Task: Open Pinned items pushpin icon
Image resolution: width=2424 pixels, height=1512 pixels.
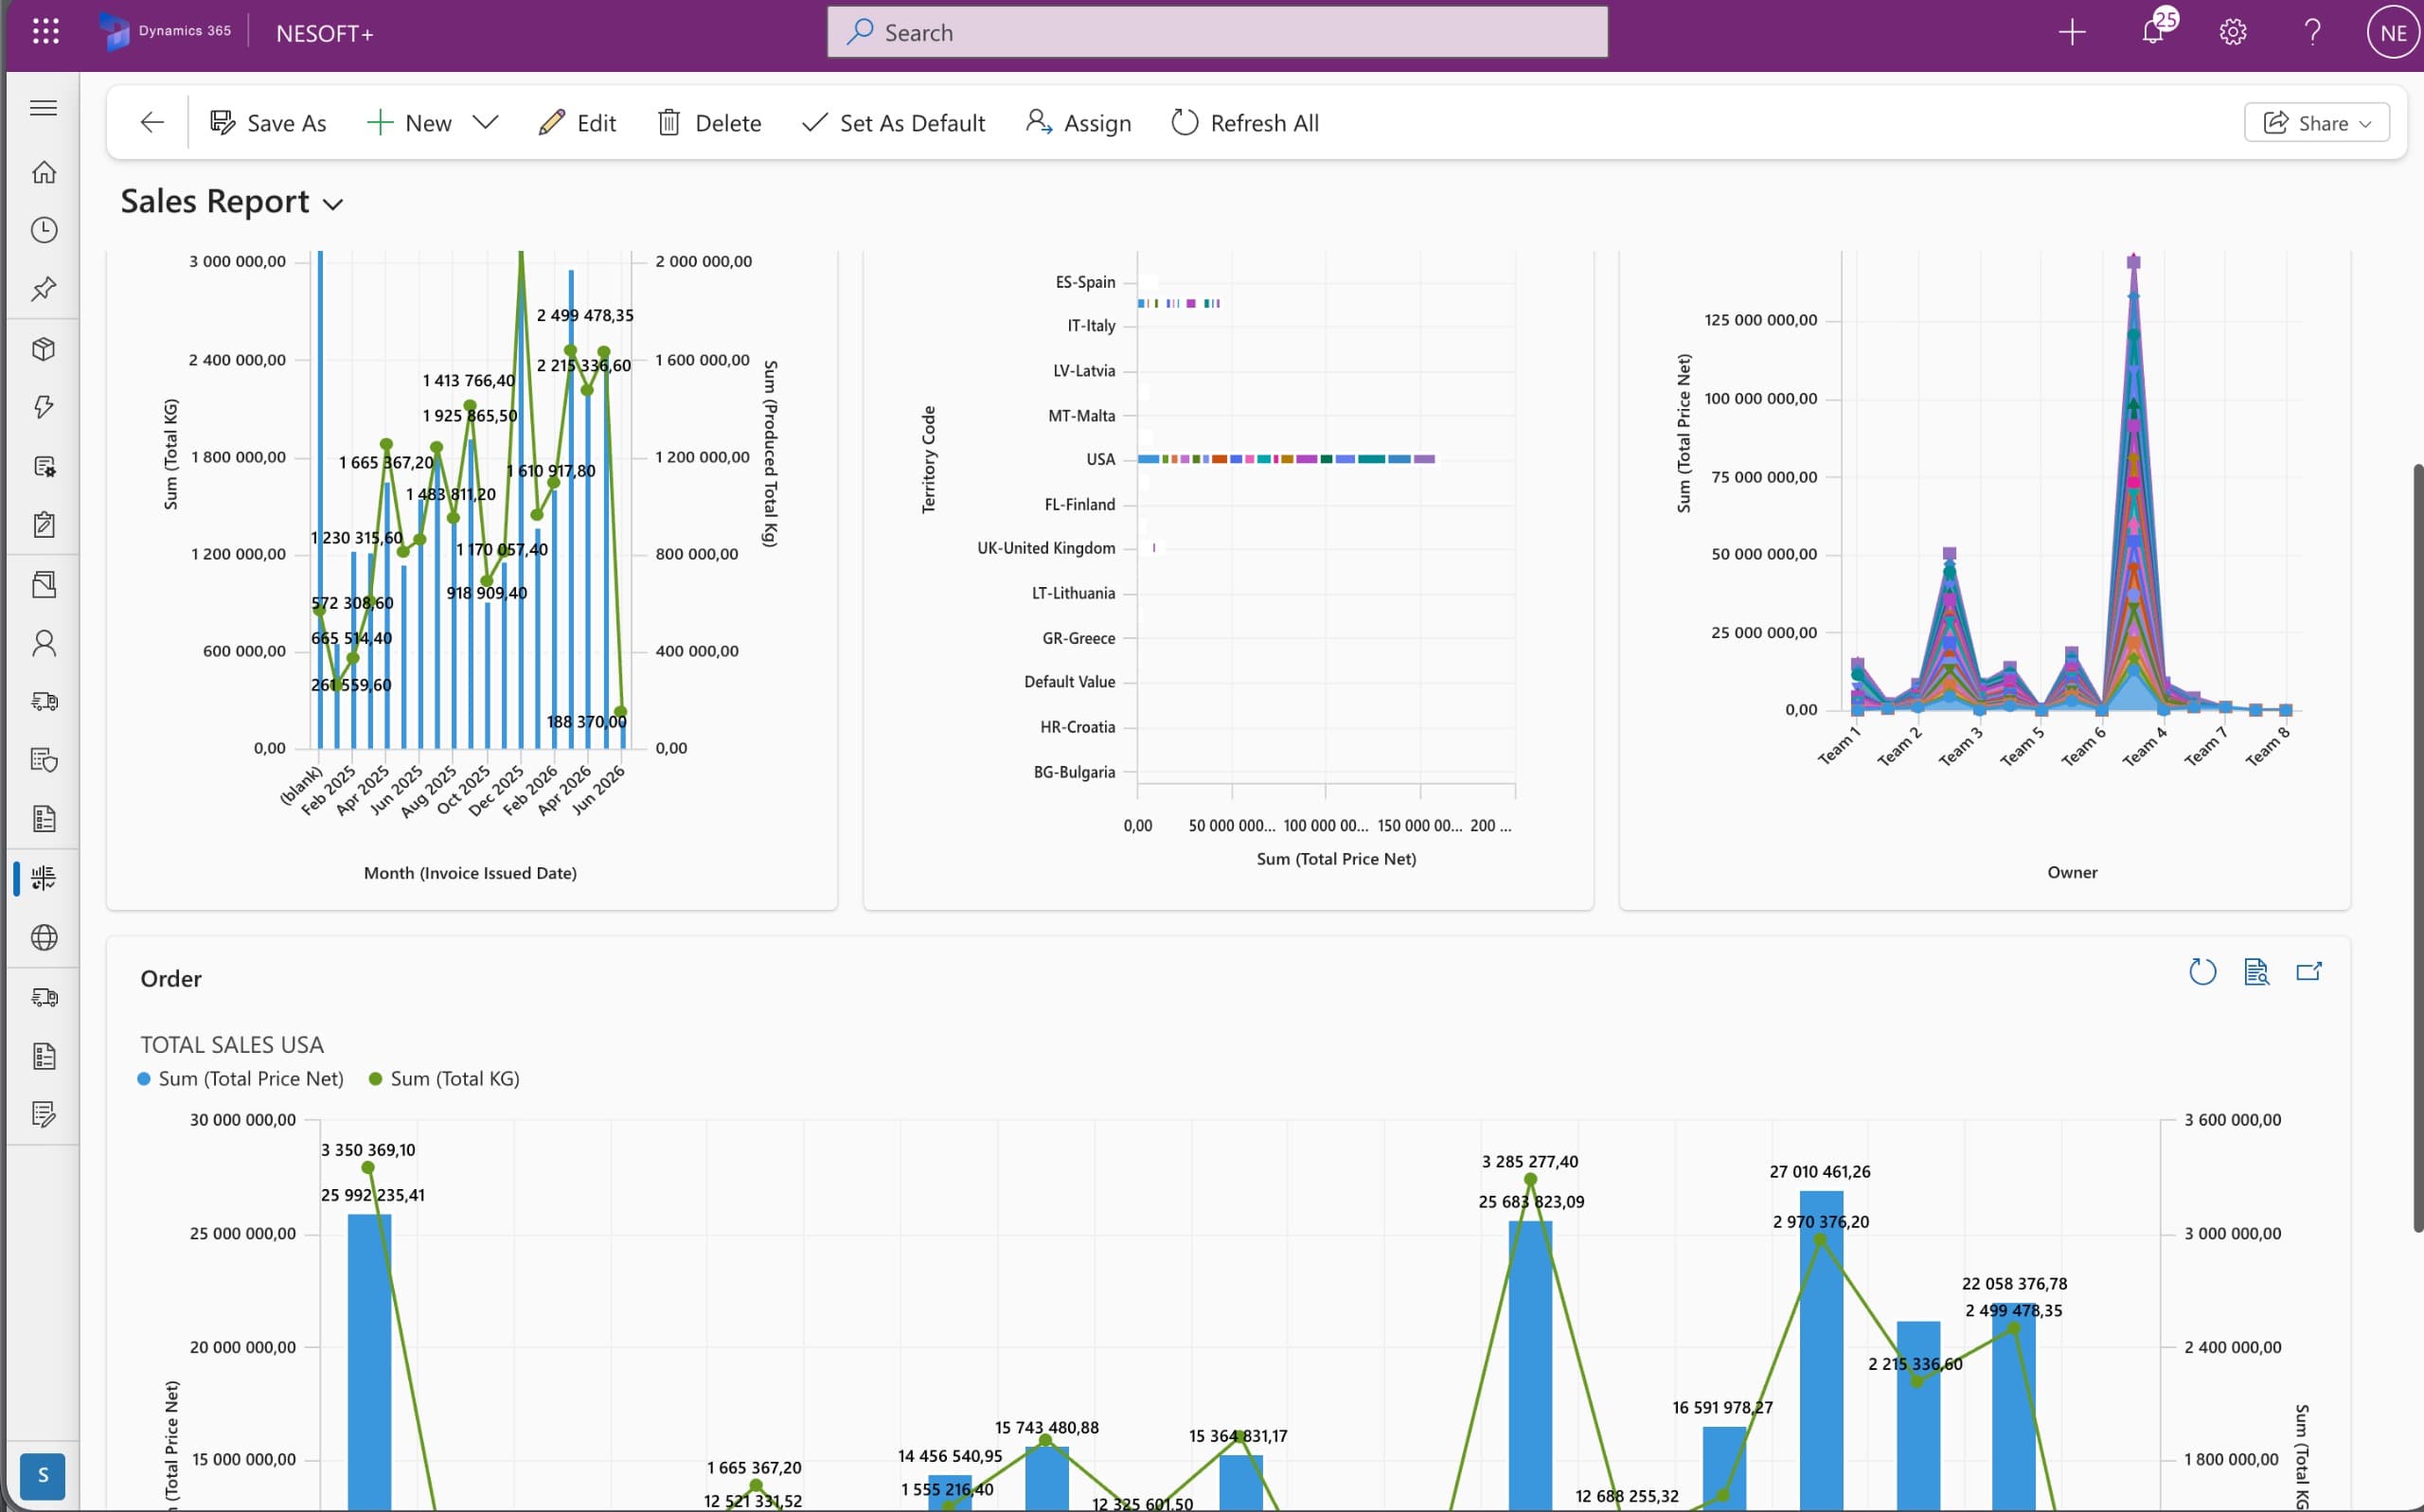Action: coord(43,289)
